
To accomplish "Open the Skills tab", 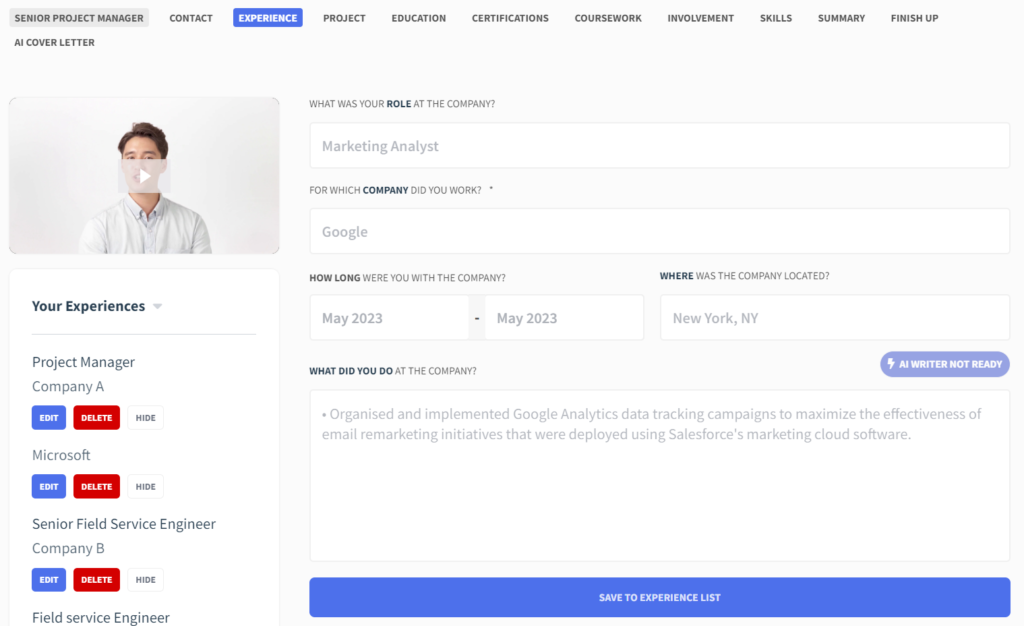I will pos(776,18).
